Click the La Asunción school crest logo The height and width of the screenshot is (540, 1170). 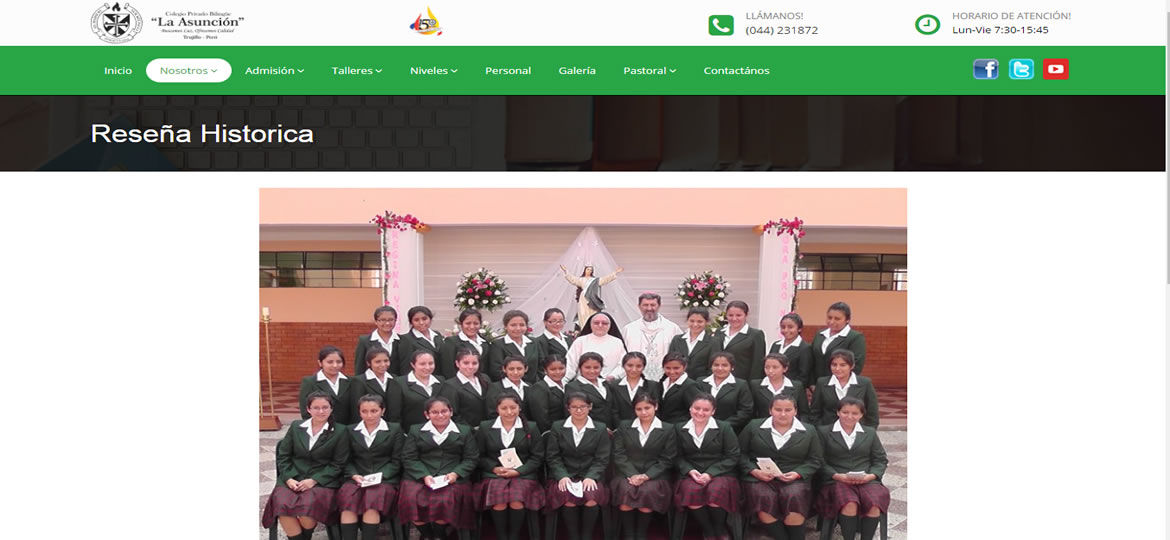tap(116, 22)
